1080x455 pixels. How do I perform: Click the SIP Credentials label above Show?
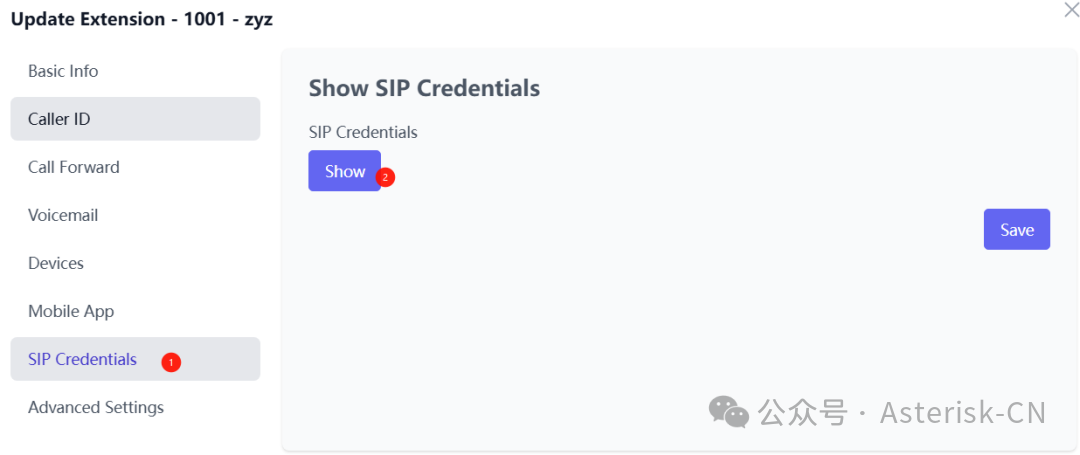(x=363, y=132)
